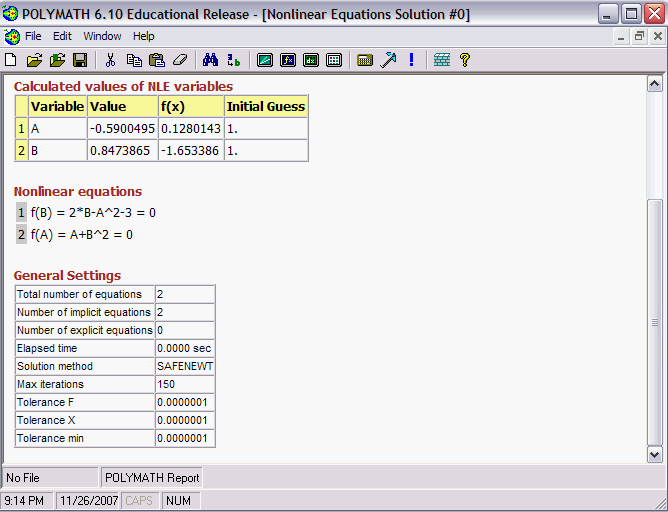Click the Initial Guess column header
Screen dimensions: 668x512
point(266,106)
